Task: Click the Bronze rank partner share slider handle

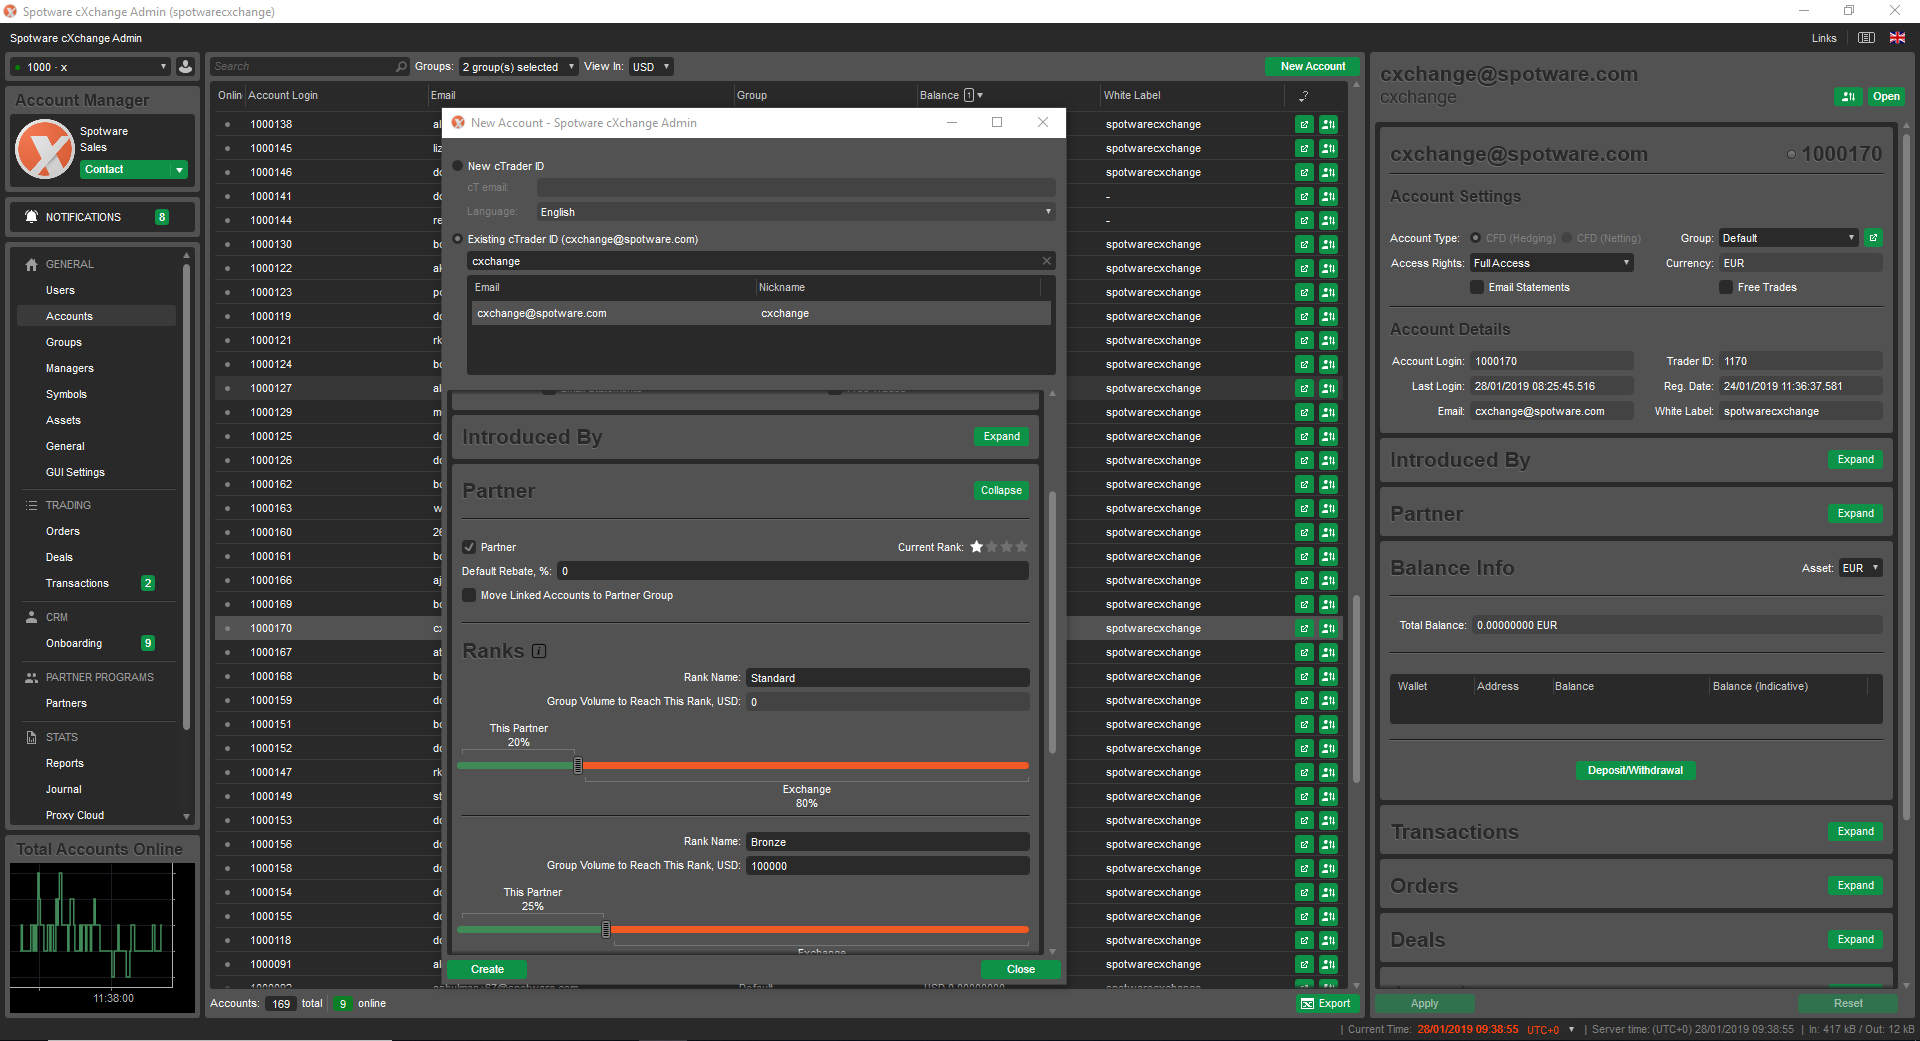Action: click(606, 929)
